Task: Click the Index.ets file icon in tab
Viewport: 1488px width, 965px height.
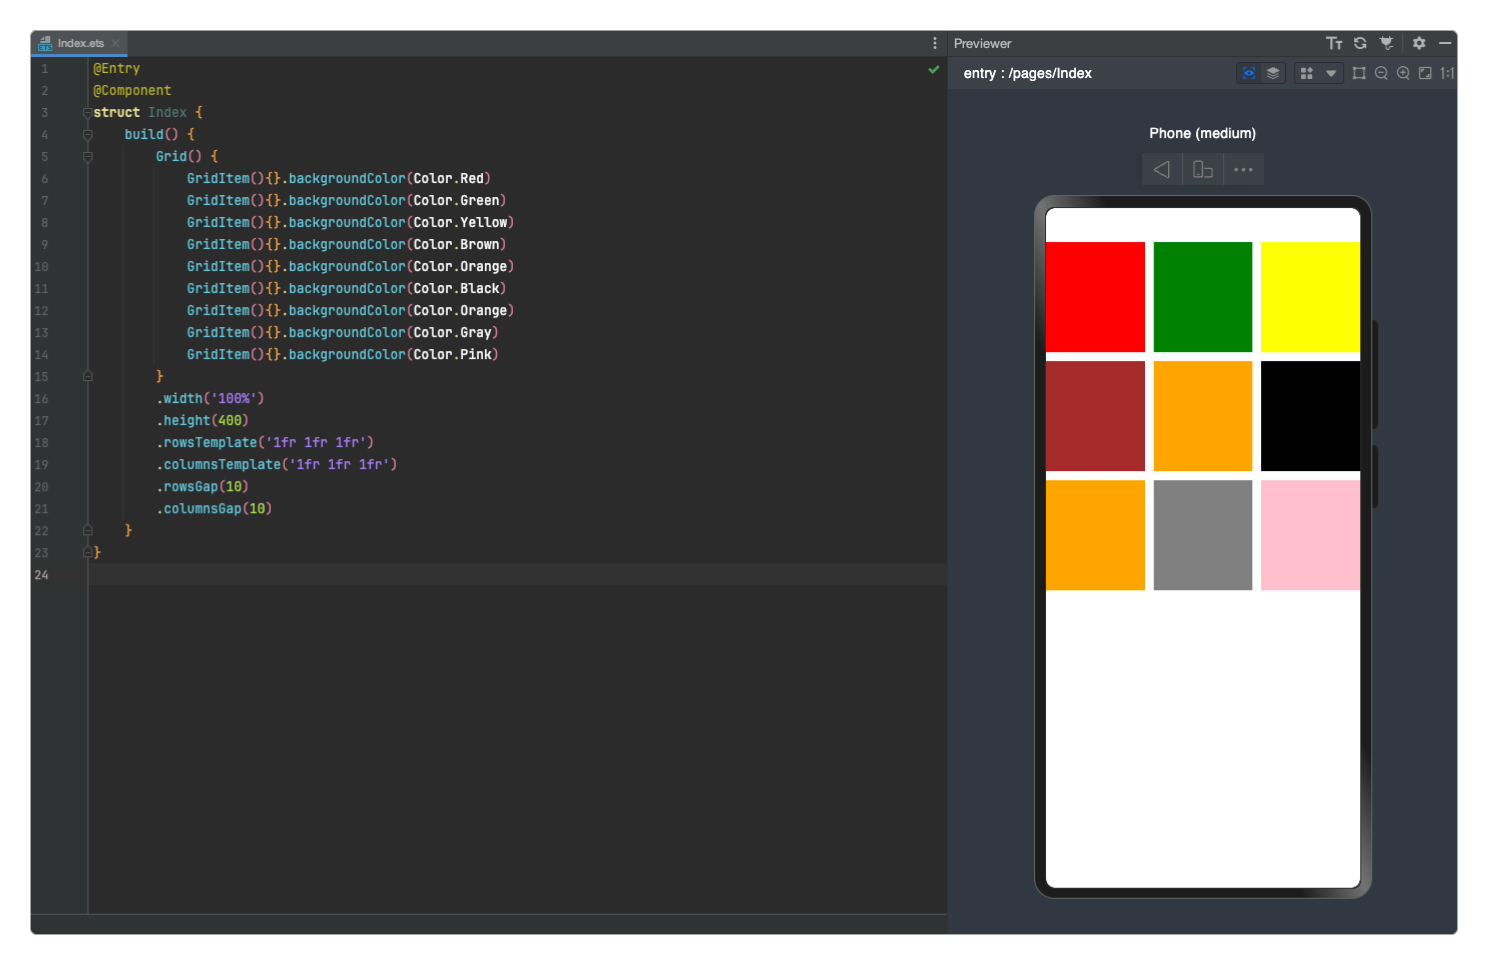Action: click(45, 43)
